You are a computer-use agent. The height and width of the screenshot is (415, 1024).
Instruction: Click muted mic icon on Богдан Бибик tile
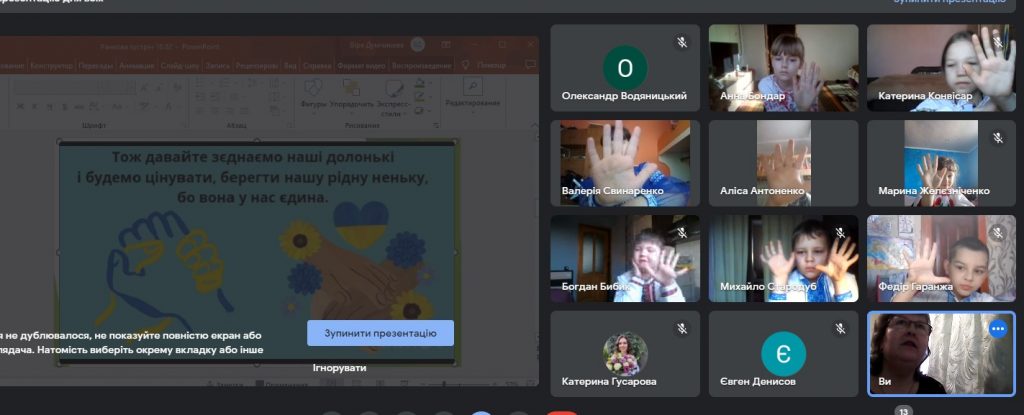682,233
